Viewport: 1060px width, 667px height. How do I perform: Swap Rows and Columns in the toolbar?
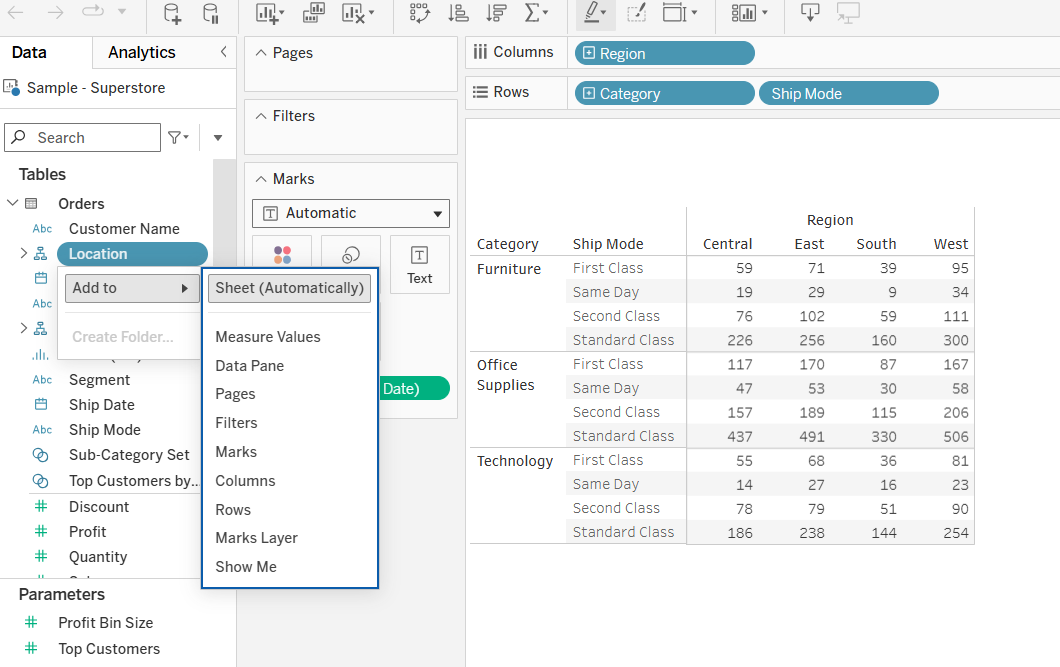coord(419,15)
